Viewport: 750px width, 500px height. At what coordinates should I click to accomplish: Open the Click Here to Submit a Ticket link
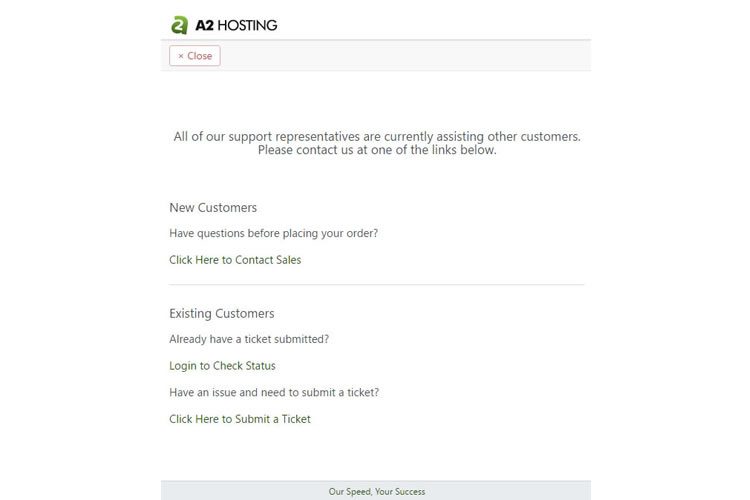240,419
